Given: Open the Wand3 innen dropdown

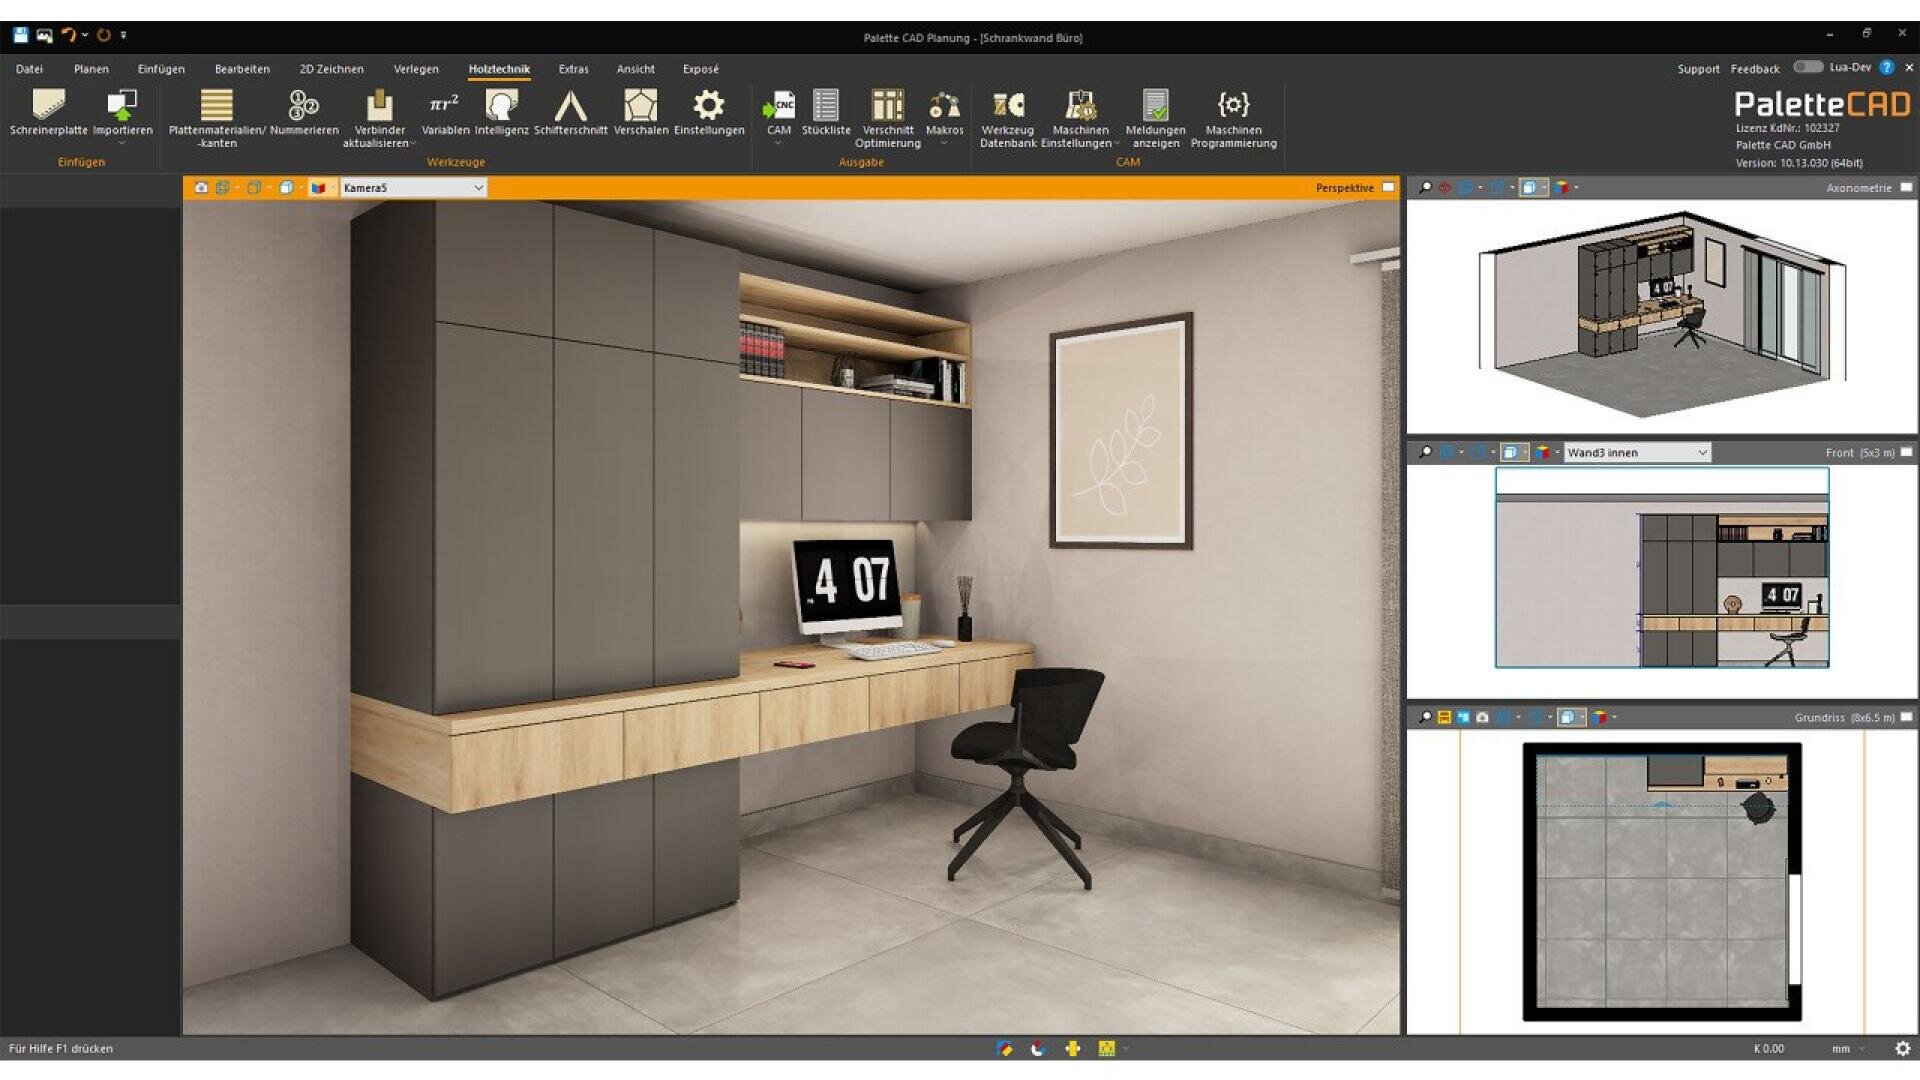Looking at the screenshot, I should click(1637, 453).
